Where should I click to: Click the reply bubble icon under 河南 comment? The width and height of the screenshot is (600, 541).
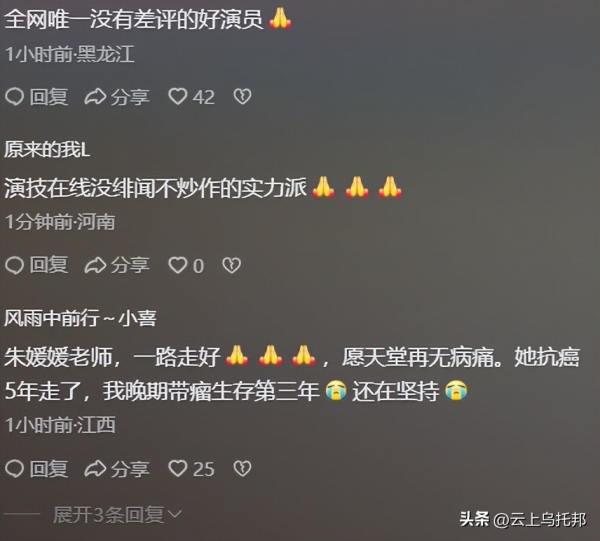click(15, 265)
